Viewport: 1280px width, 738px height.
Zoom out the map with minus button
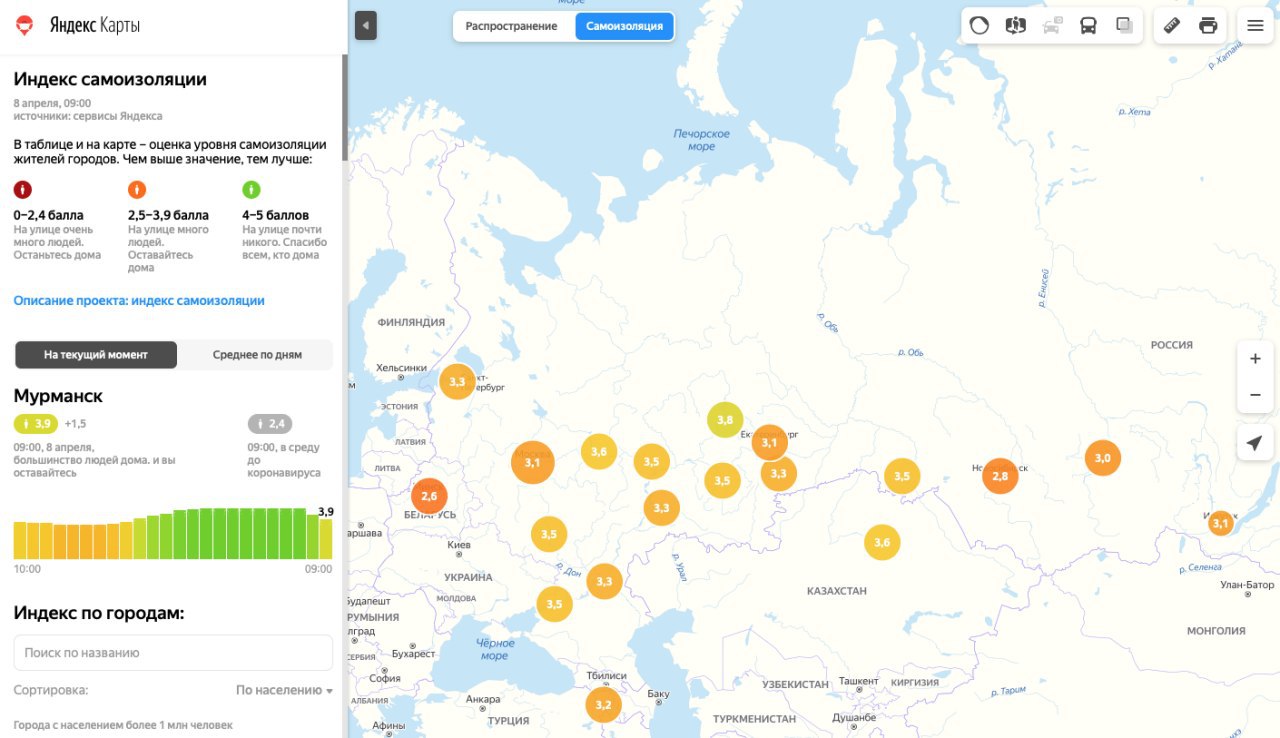(1255, 395)
